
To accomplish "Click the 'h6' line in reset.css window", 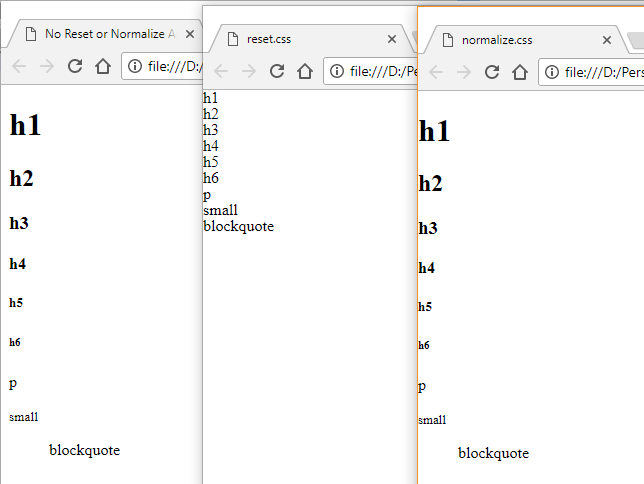I will (211, 178).
